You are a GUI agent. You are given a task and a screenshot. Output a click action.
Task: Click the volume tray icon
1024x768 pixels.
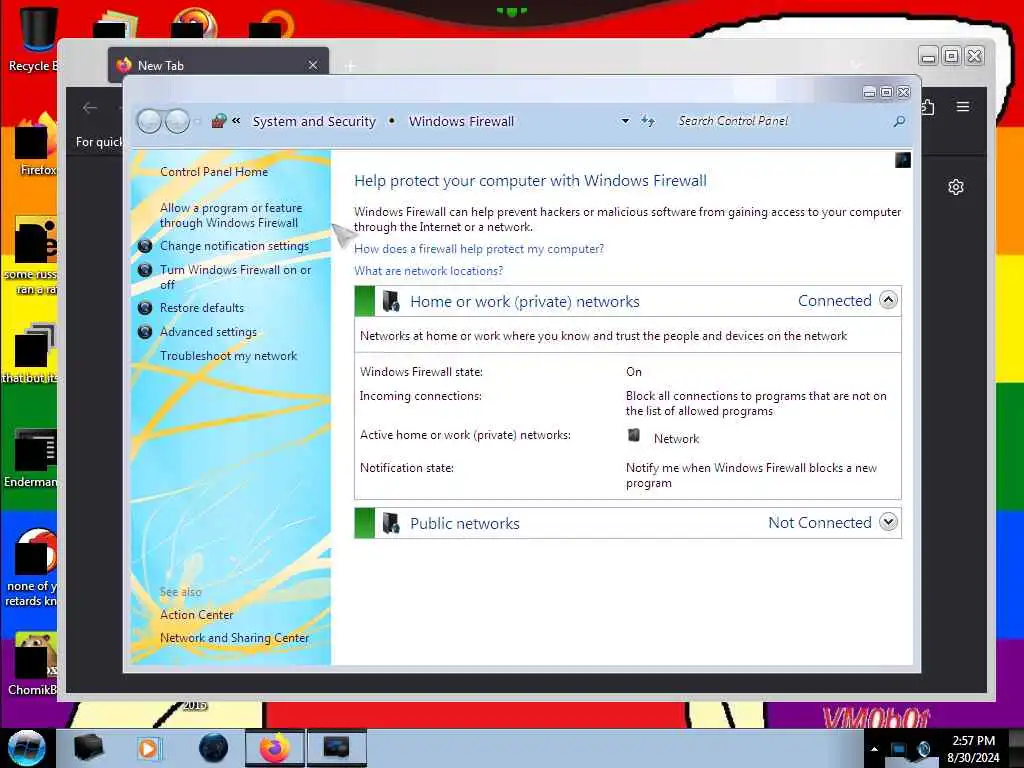[x=923, y=749]
